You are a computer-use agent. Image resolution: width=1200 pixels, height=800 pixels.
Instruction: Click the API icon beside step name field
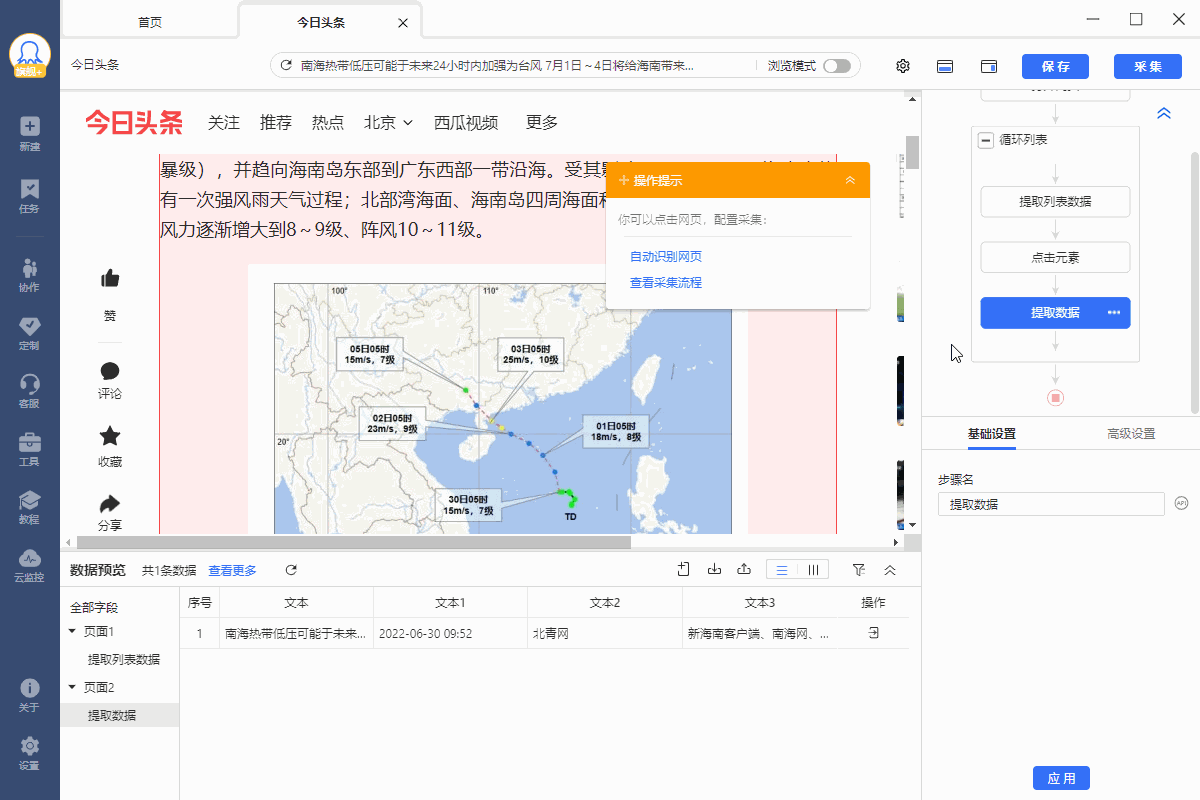coord(1181,503)
